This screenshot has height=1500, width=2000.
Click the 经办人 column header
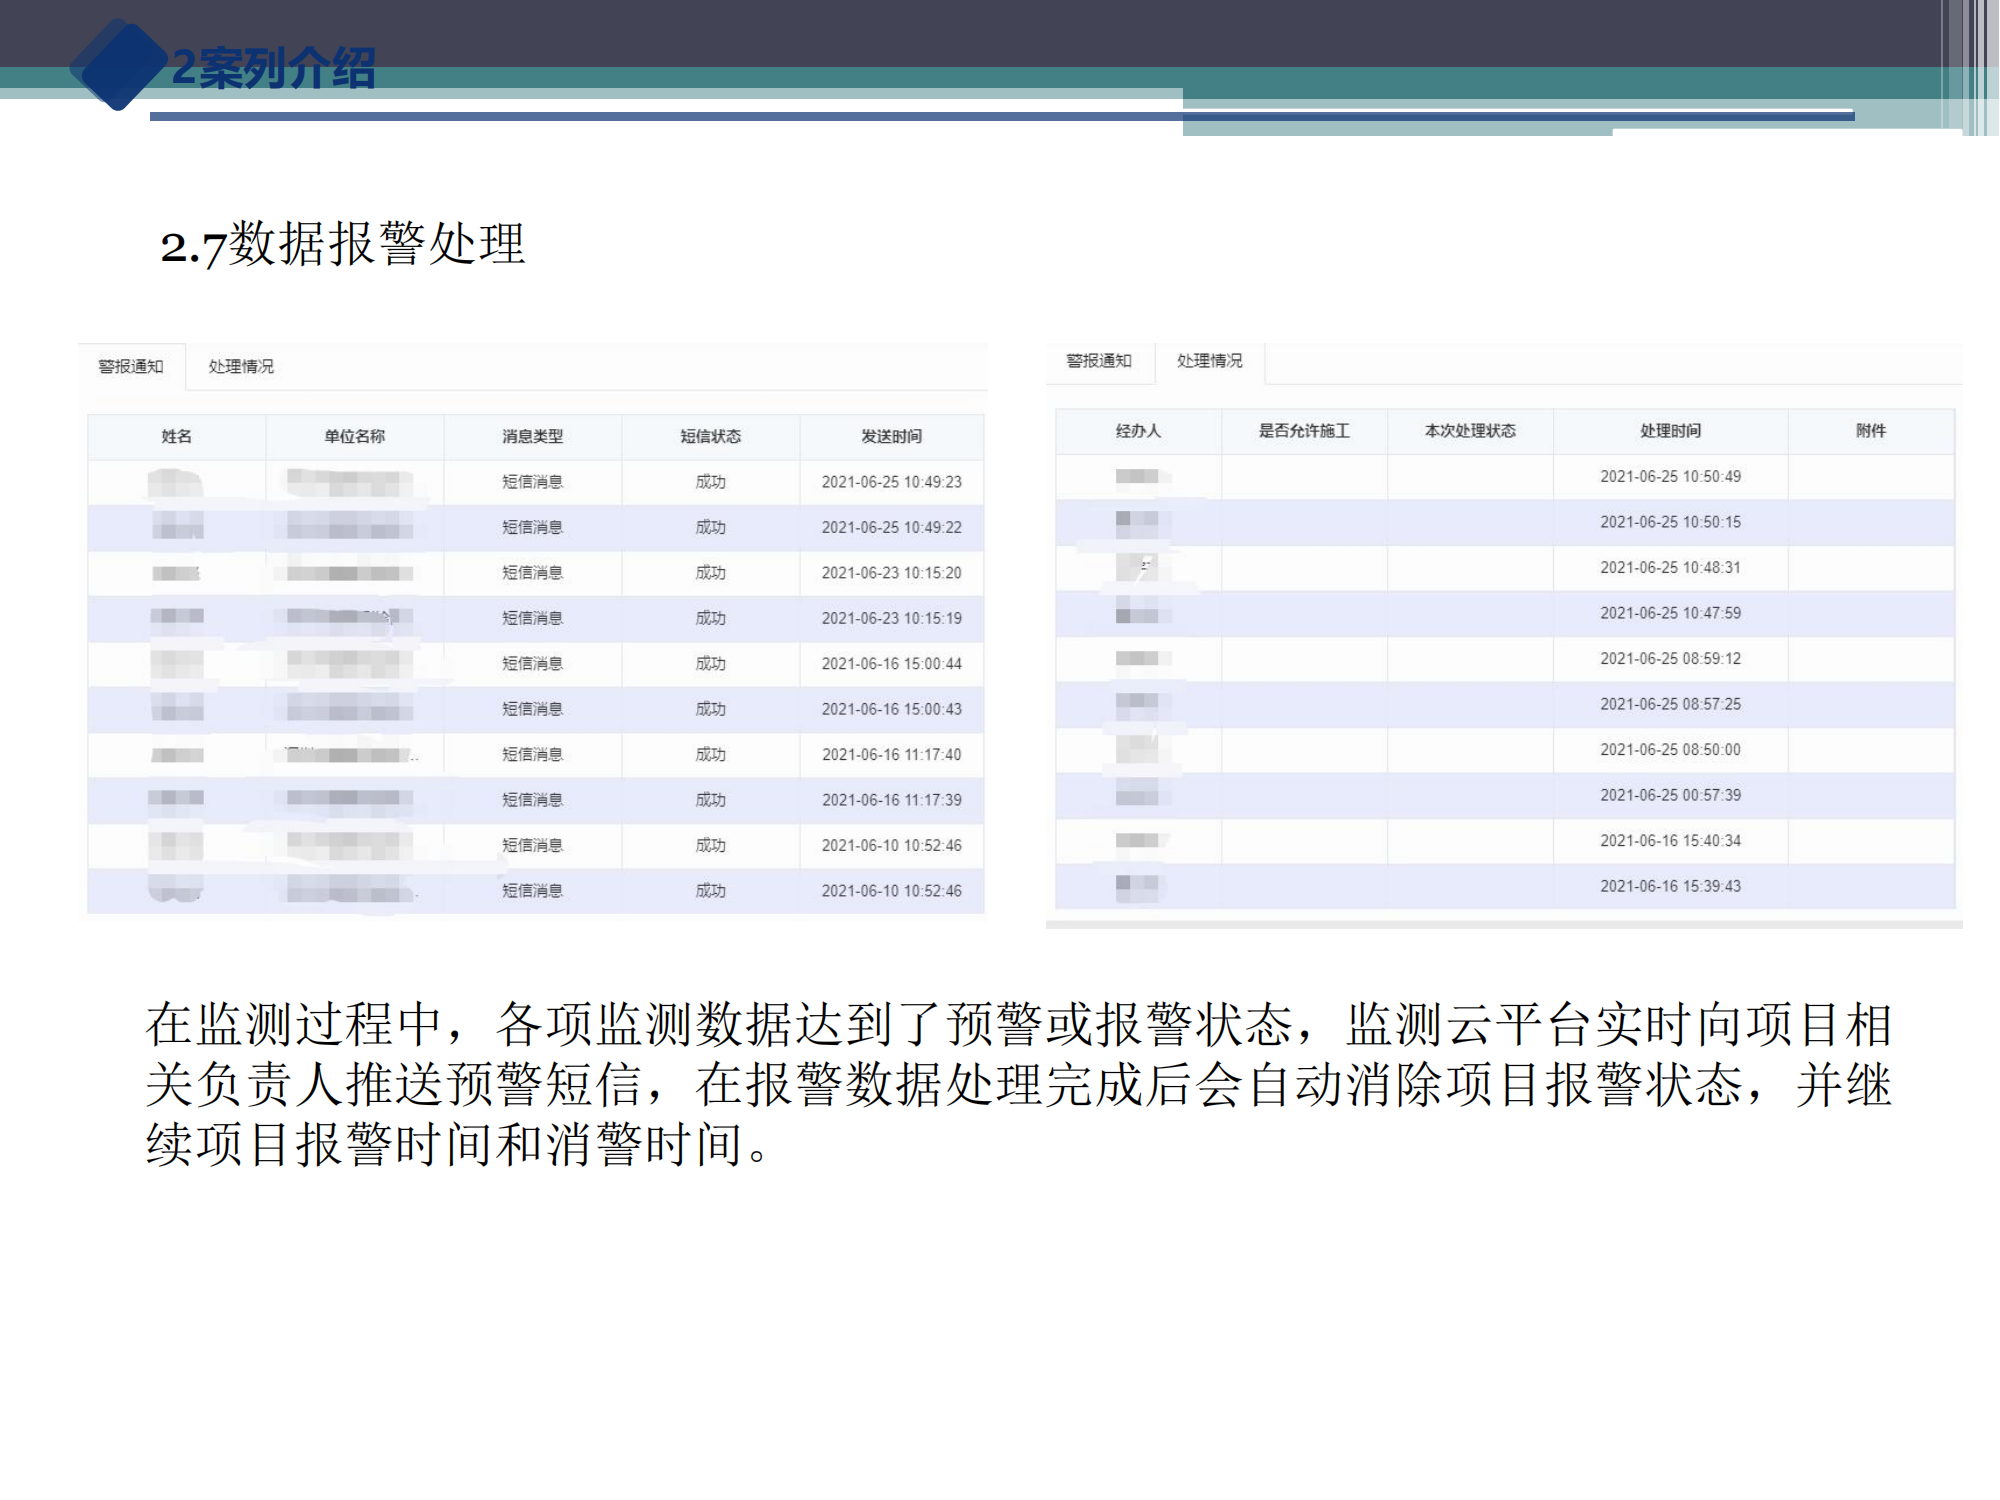(x=1139, y=431)
